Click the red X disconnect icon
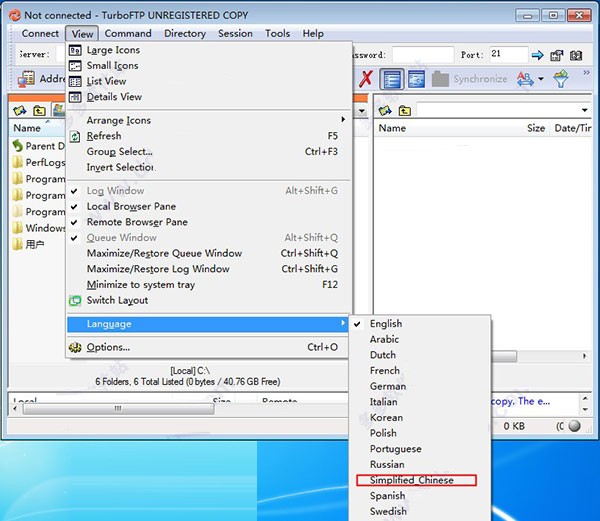600x521 pixels. pyautogui.click(x=366, y=79)
